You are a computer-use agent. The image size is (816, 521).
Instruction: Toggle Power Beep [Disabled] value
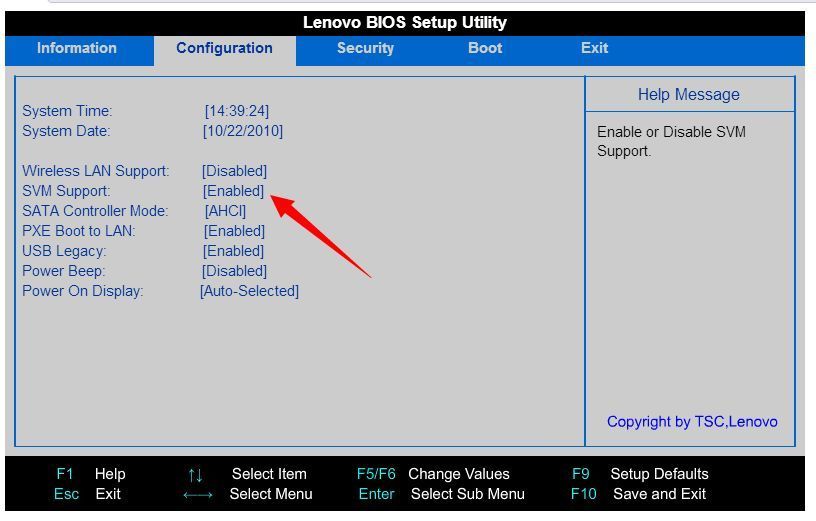[235, 271]
